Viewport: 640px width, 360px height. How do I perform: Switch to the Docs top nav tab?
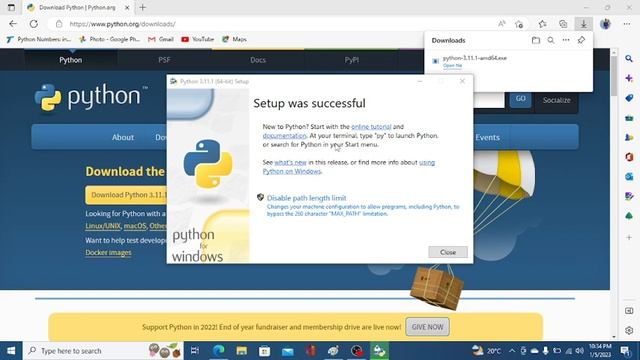[258, 60]
